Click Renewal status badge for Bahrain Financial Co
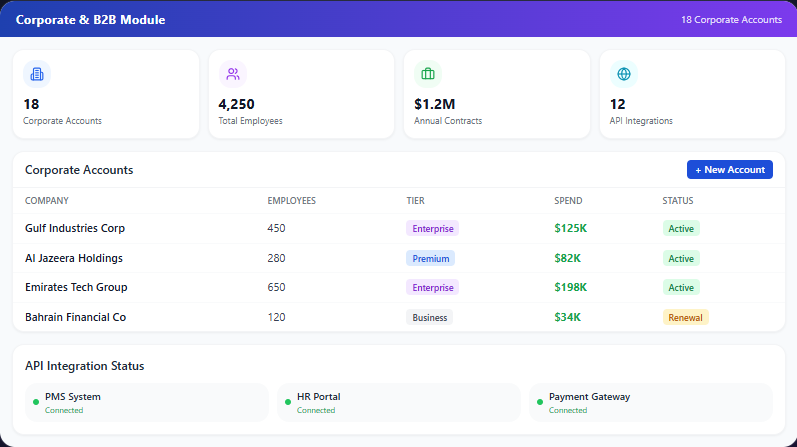 (x=685, y=317)
